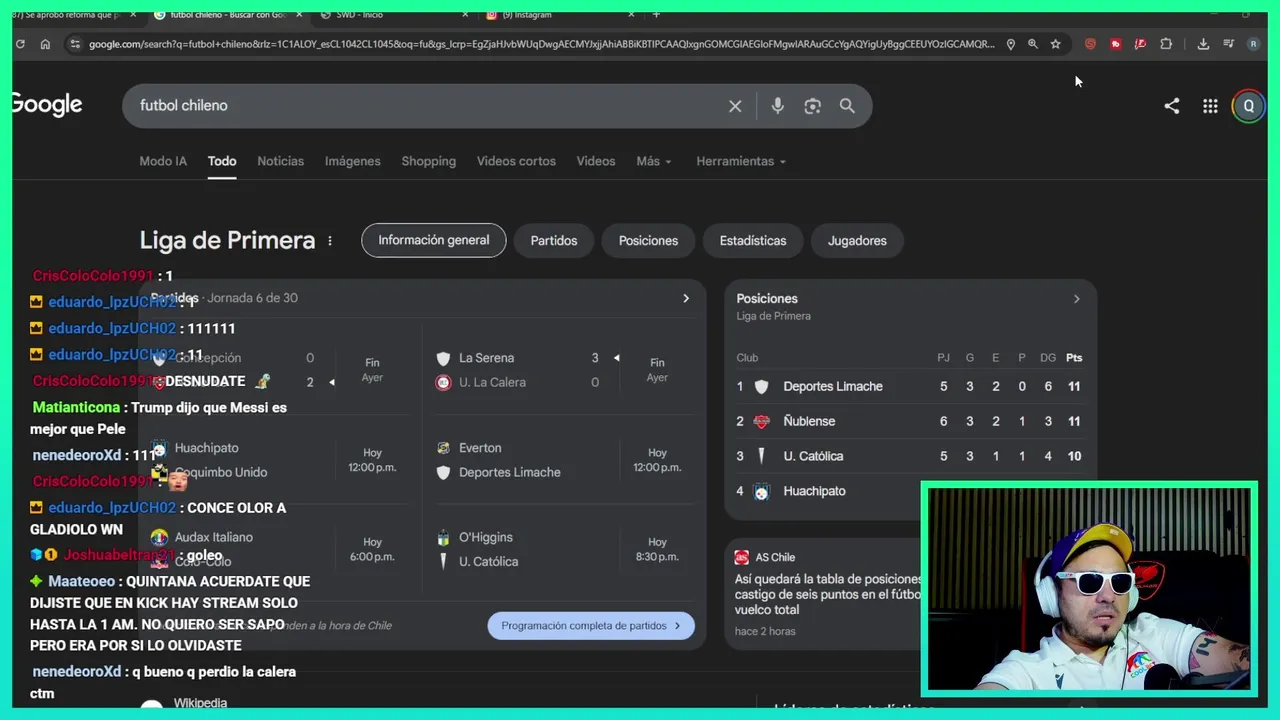Select the Partidos chip
The image size is (1280, 720).
[x=554, y=241]
